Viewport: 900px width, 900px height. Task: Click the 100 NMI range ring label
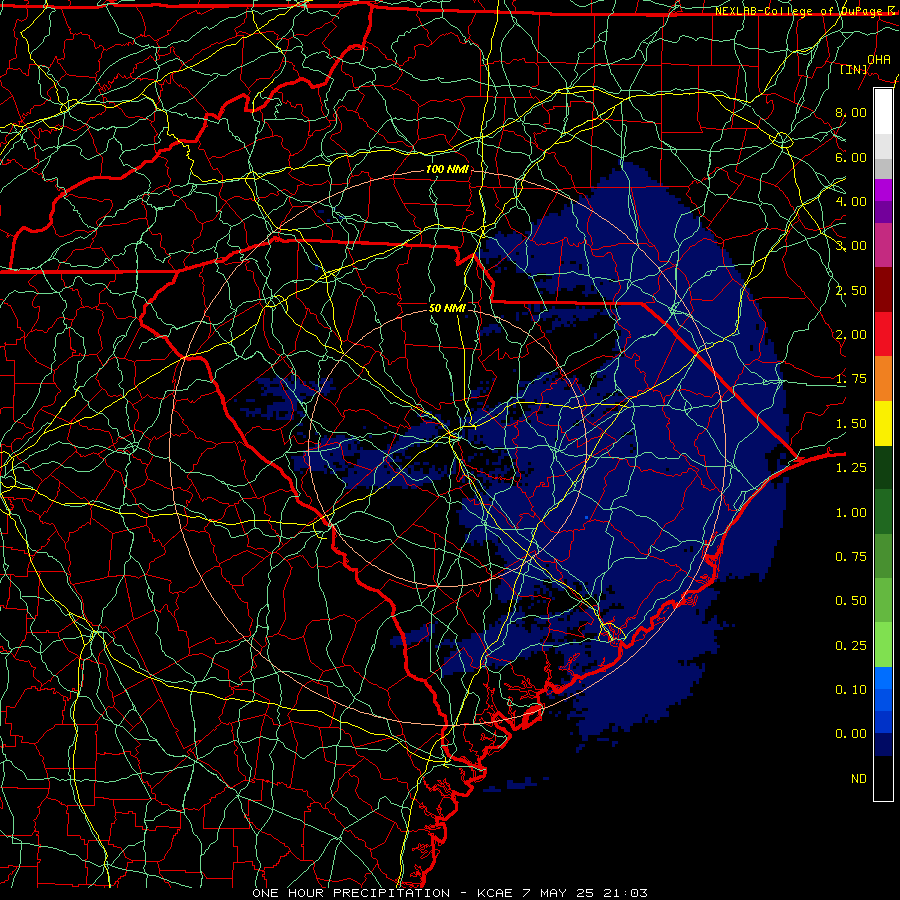point(447,169)
